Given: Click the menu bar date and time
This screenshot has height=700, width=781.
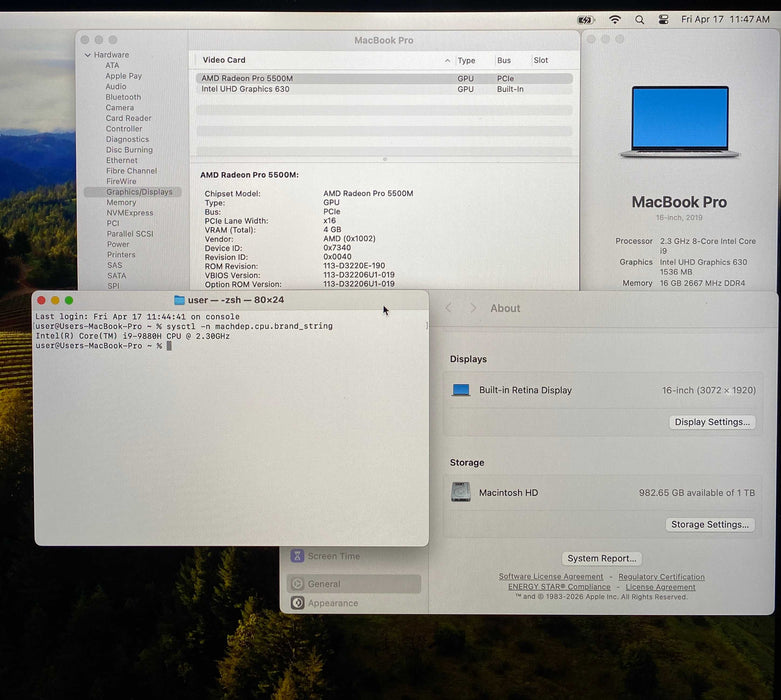Looking at the screenshot, I should click(x=725, y=19).
